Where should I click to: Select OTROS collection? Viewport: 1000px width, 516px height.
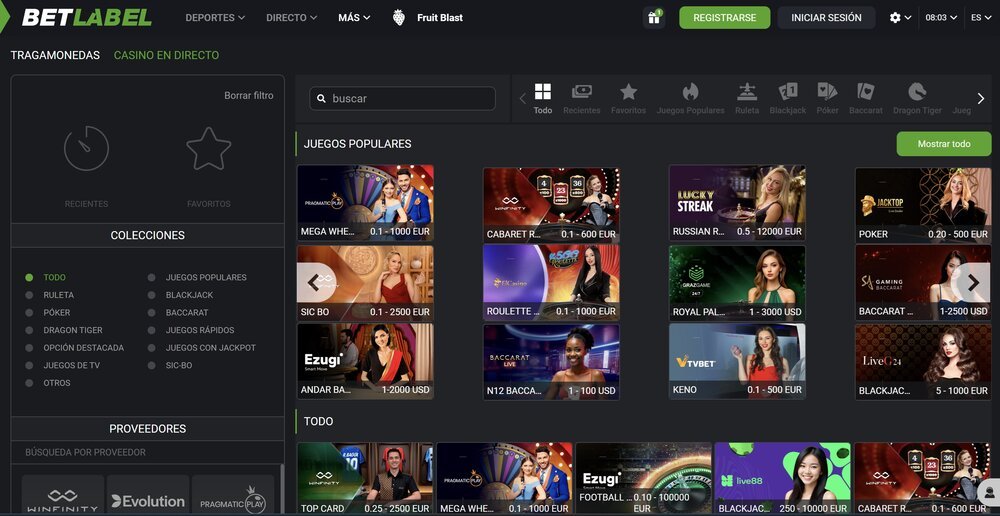pyautogui.click(x=57, y=383)
